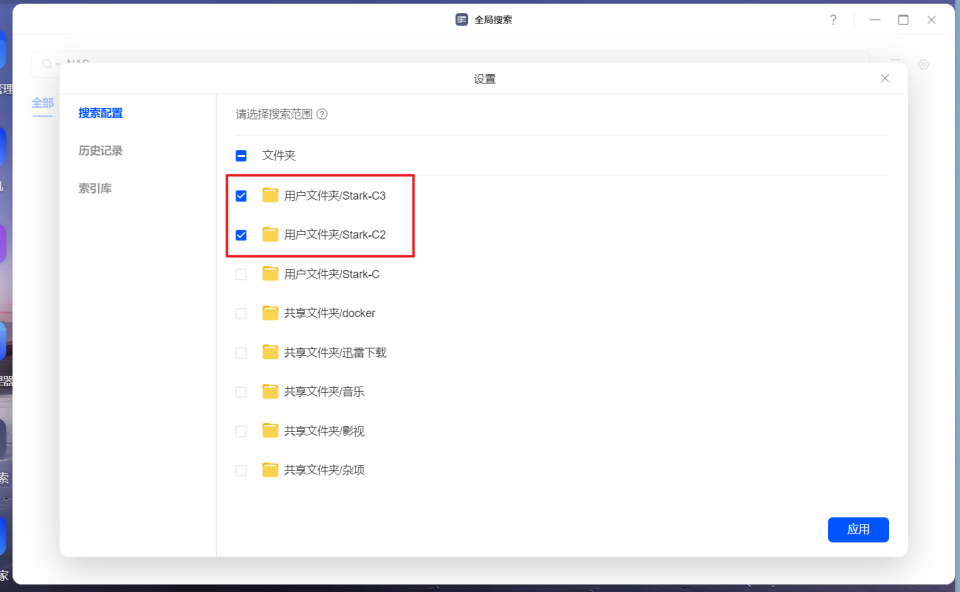Check the 共享文件夹/杂项 checkbox
960x592 pixels.
click(241, 470)
